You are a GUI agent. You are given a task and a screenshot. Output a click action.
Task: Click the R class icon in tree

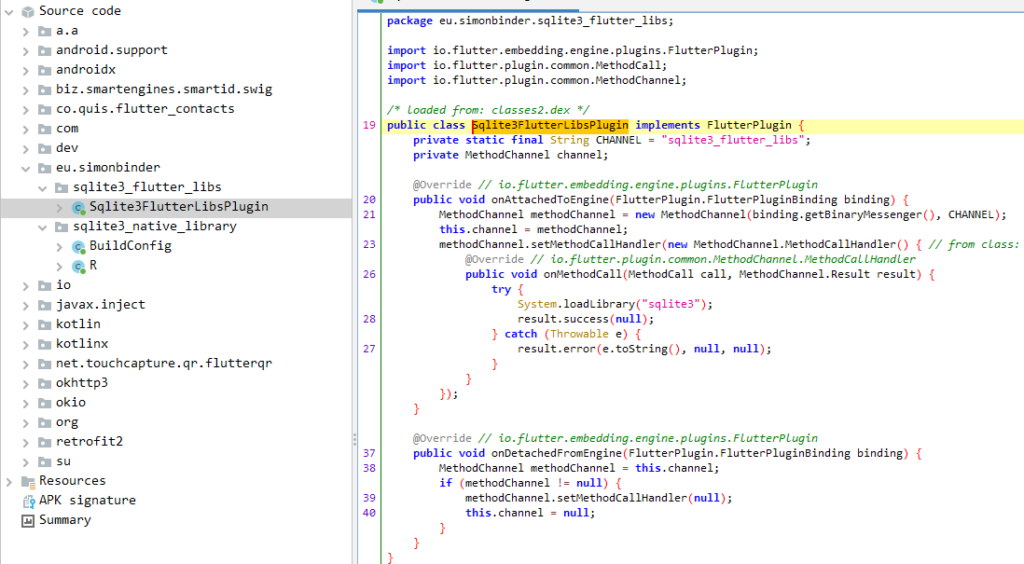(x=78, y=266)
